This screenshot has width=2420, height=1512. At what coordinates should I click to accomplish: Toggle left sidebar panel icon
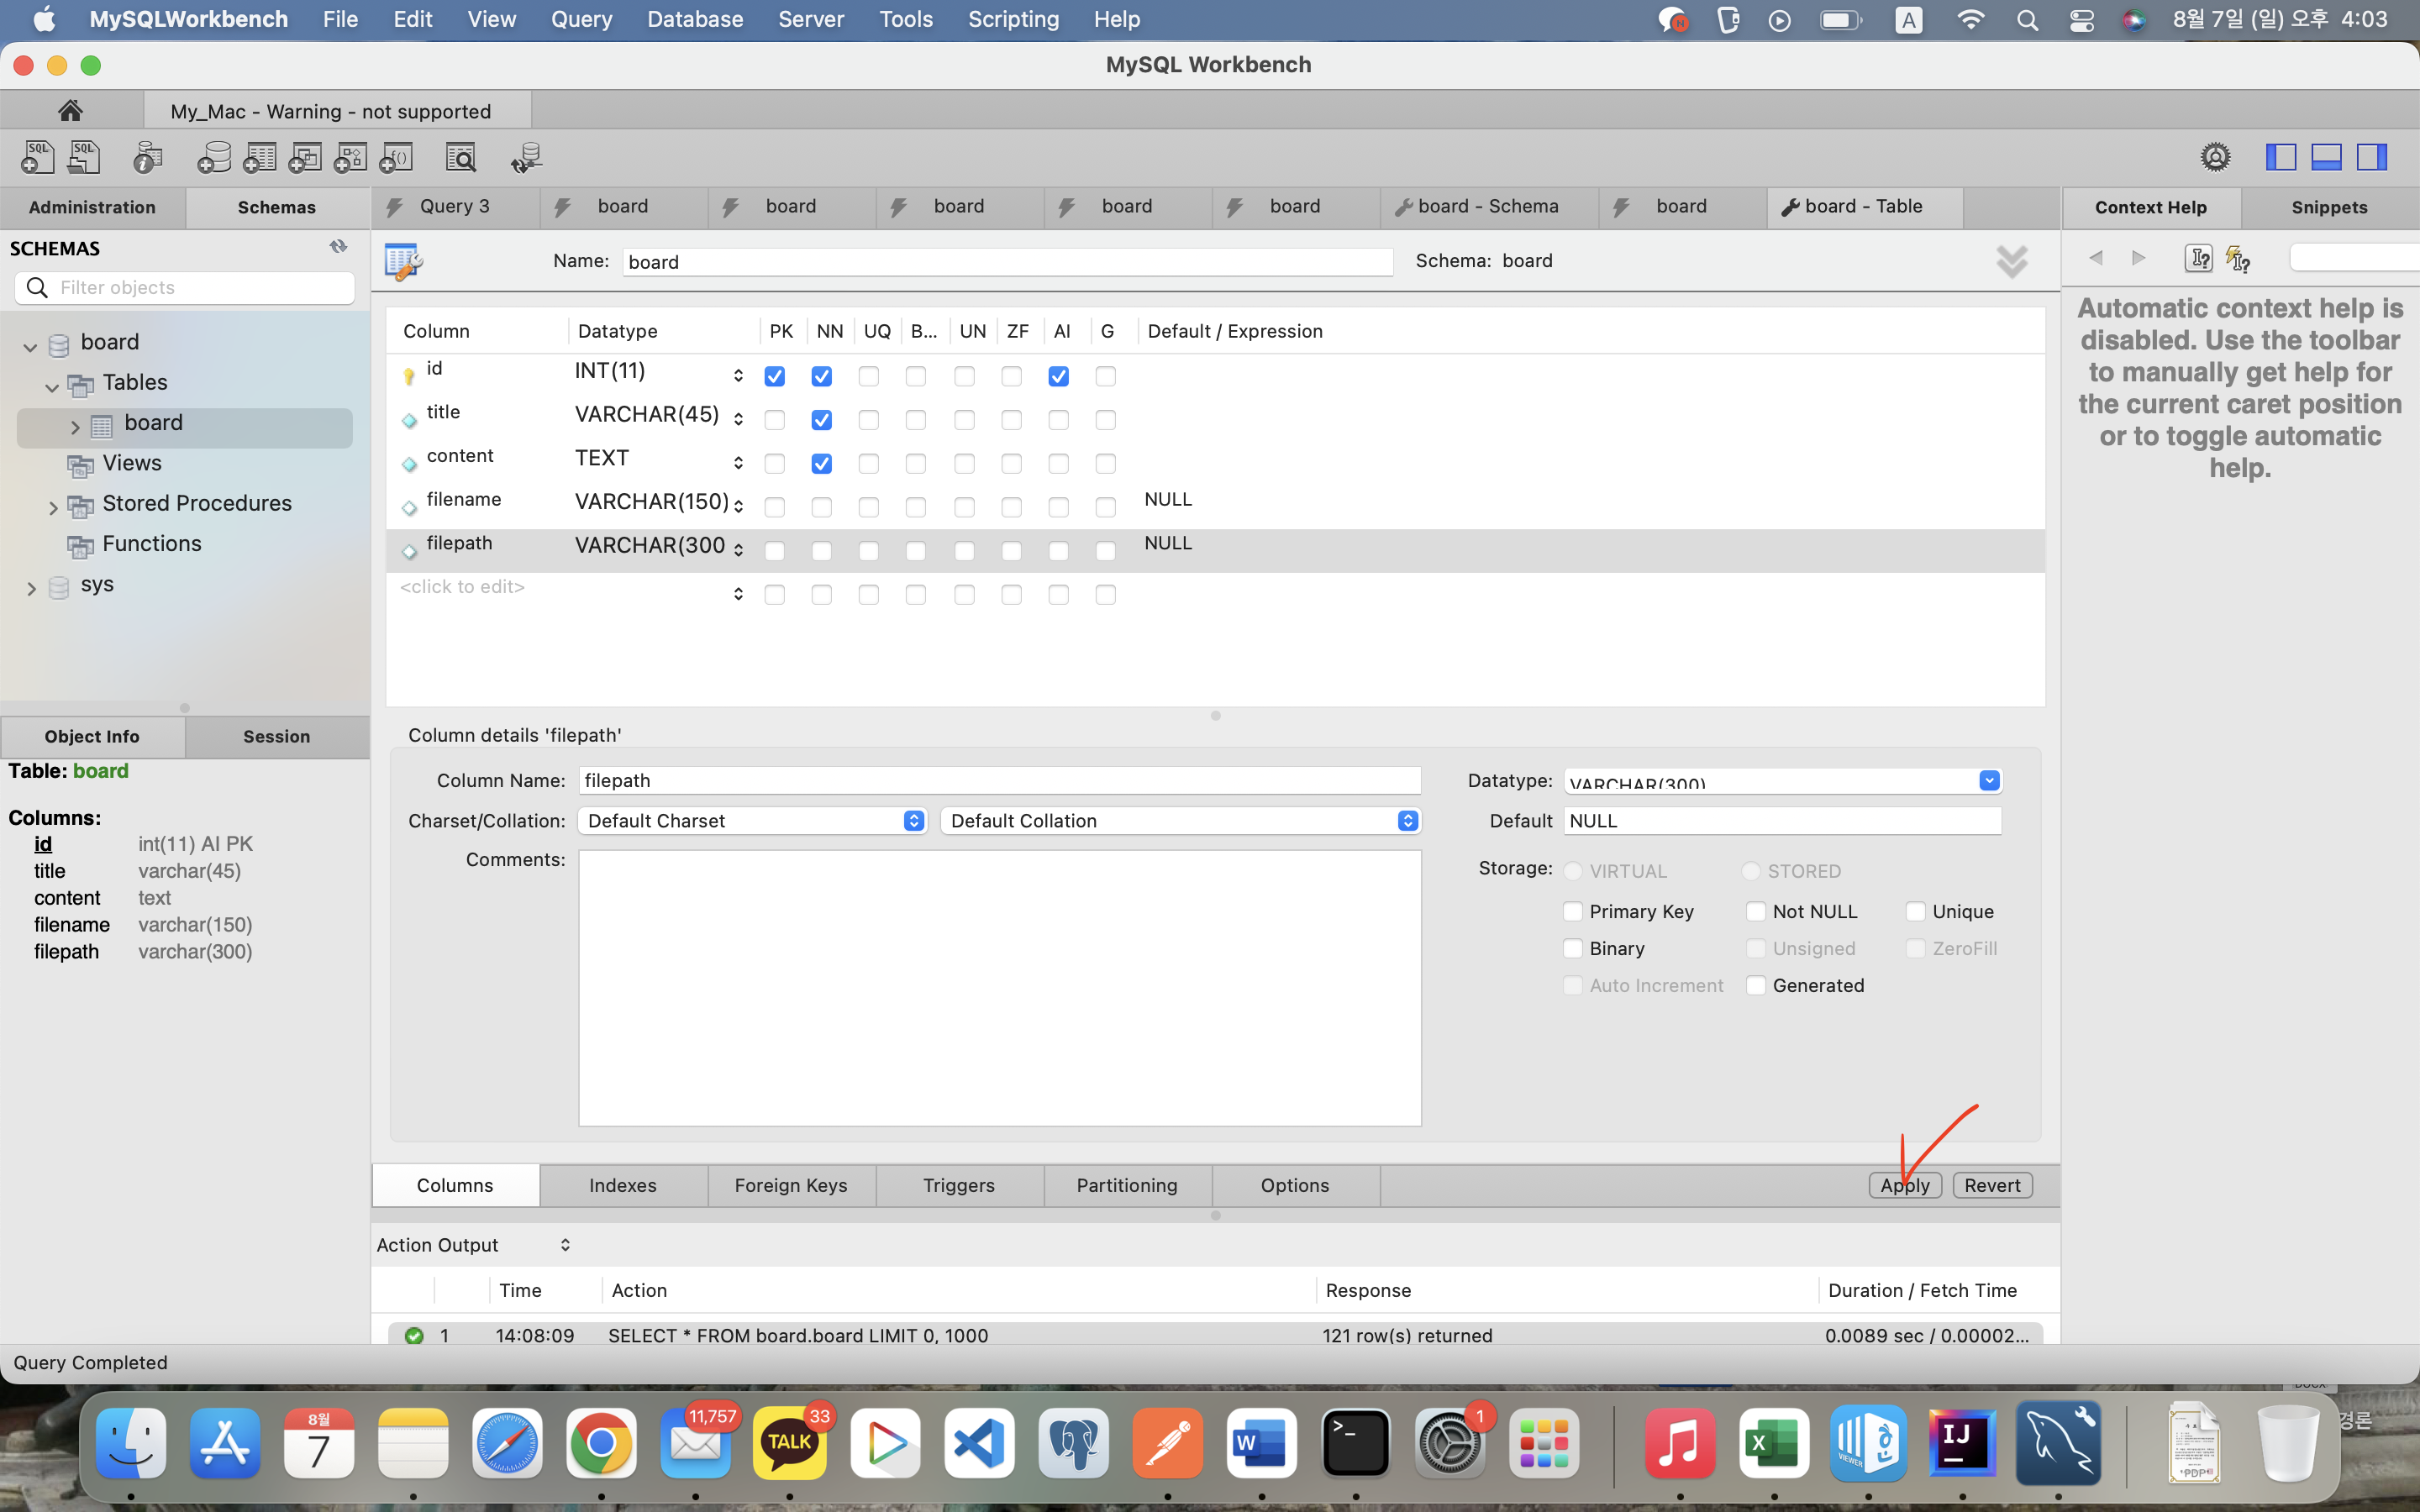(2281, 157)
